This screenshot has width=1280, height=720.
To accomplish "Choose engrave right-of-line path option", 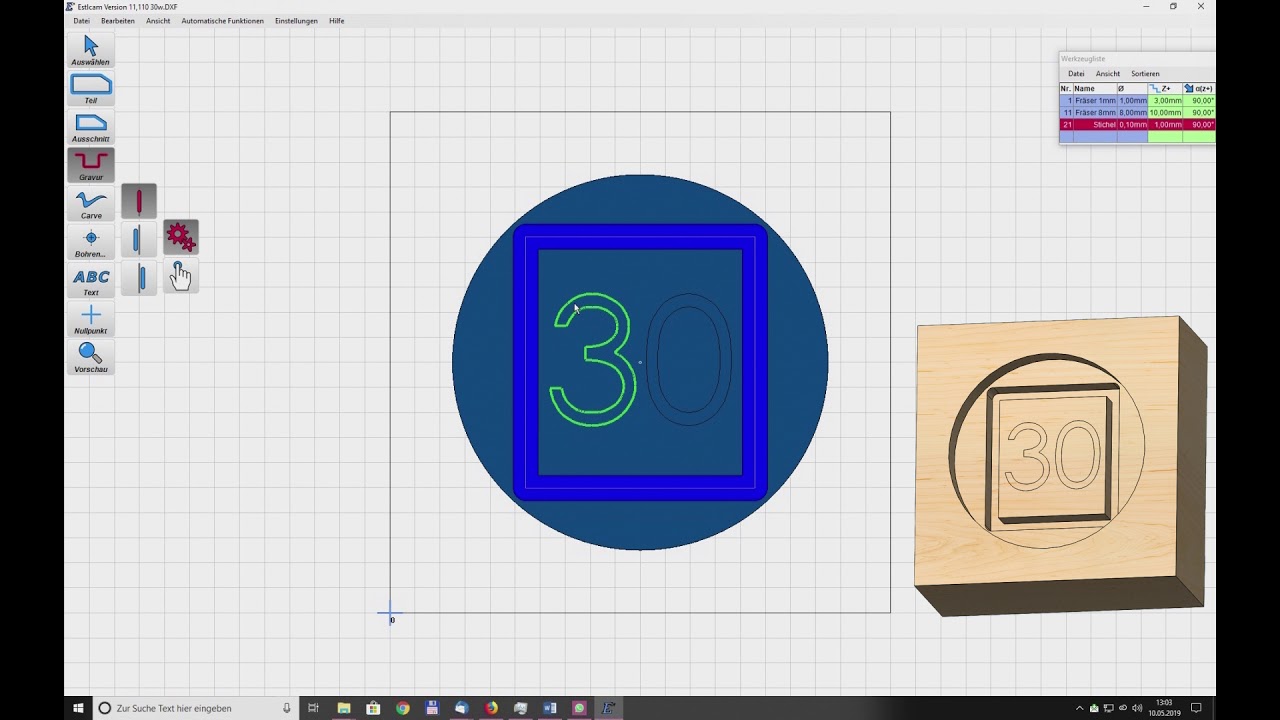I will pos(139,278).
